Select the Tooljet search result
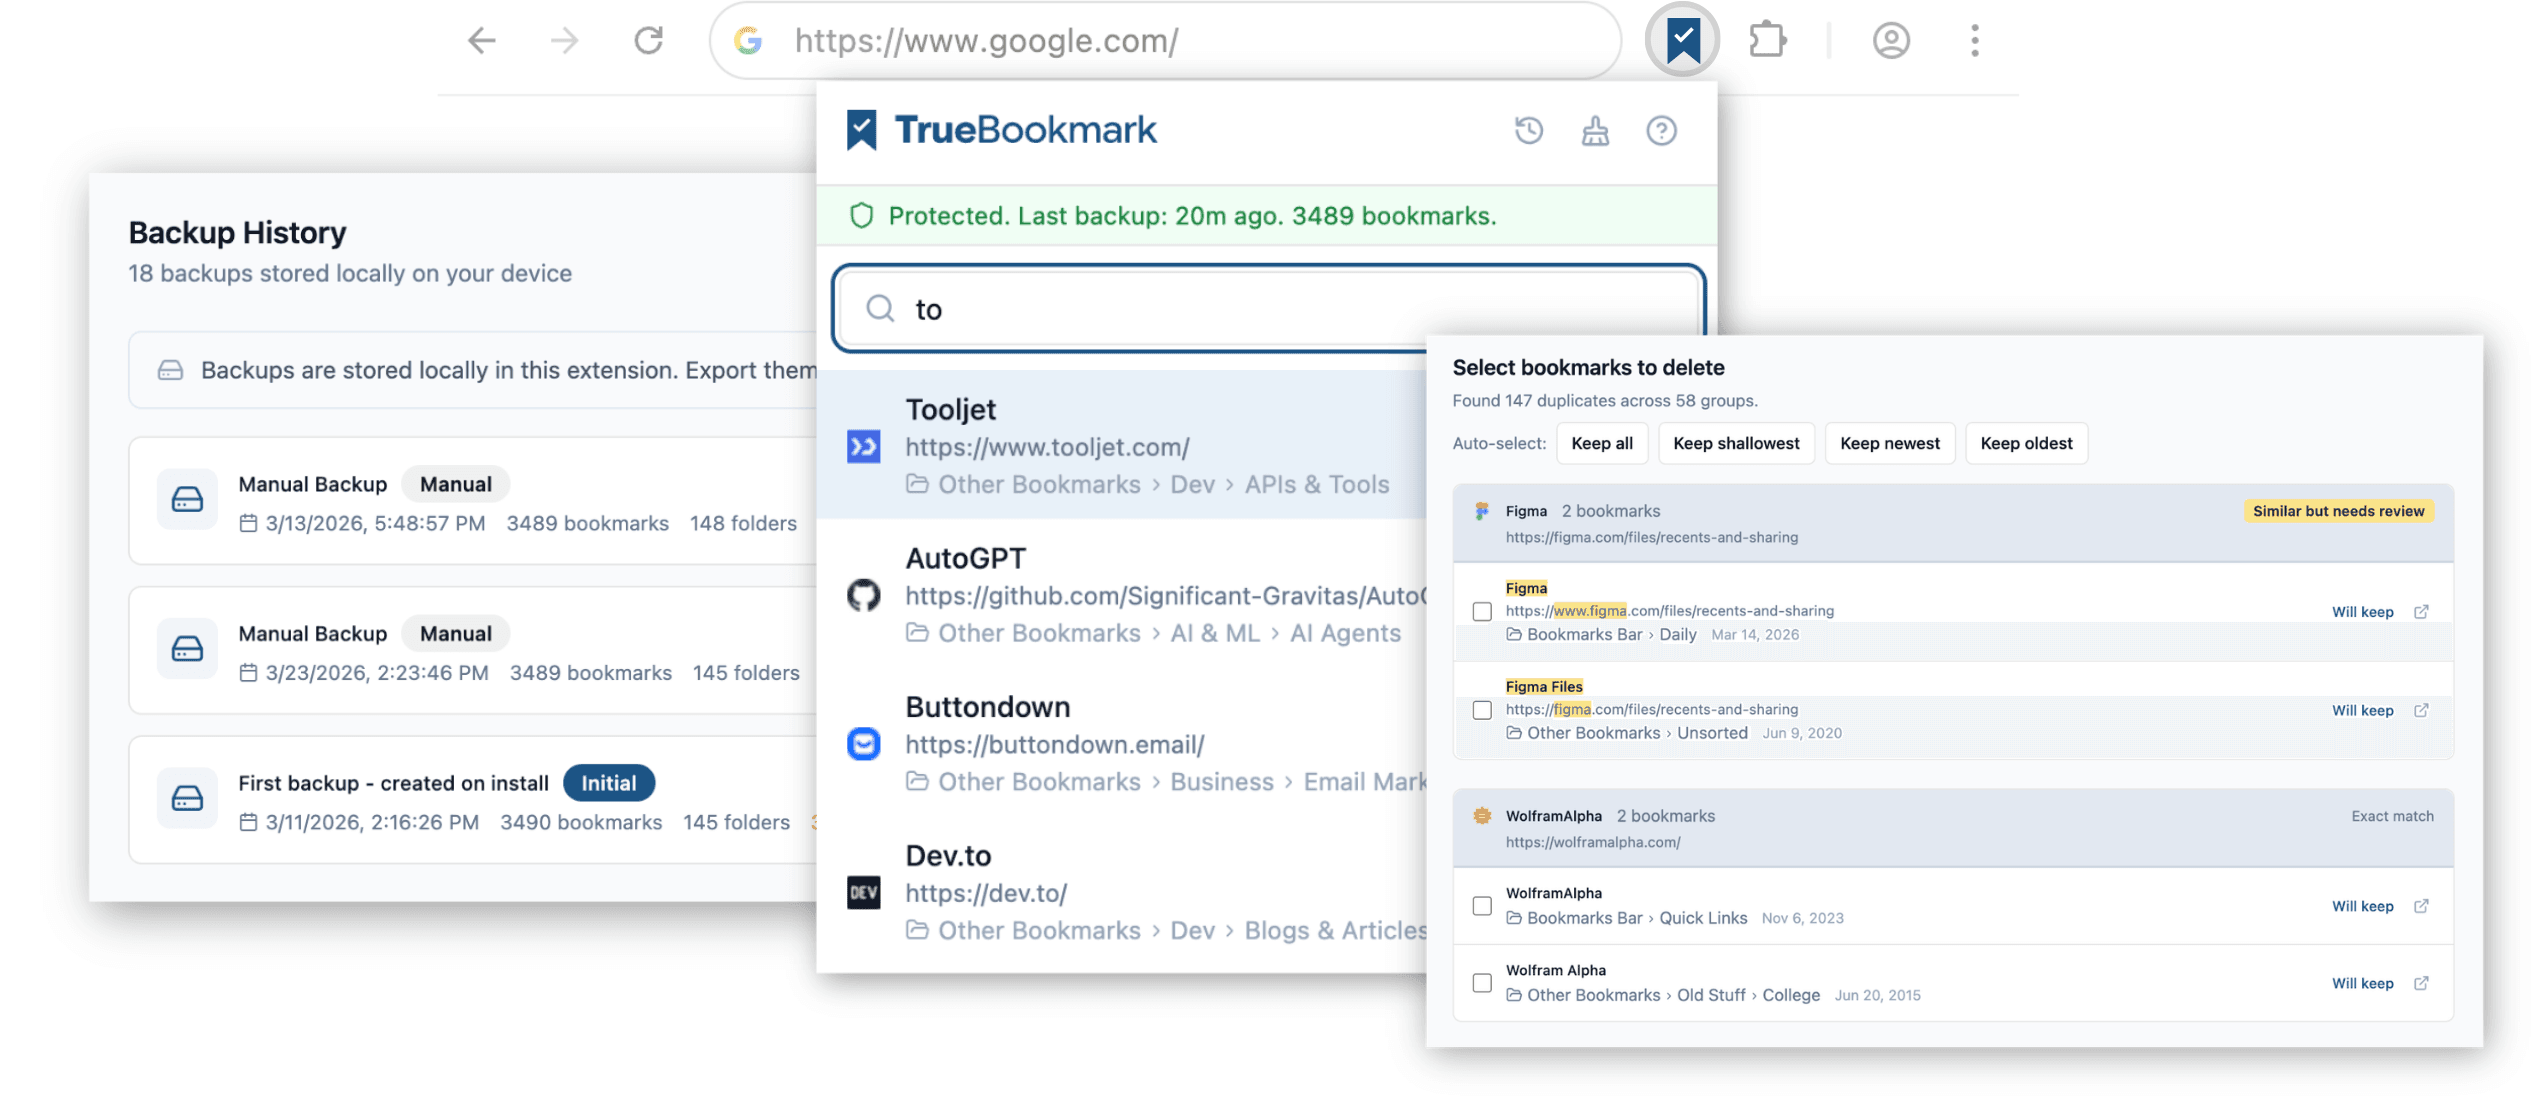This screenshot has height=1096, width=2531. pyautogui.click(x=1122, y=445)
